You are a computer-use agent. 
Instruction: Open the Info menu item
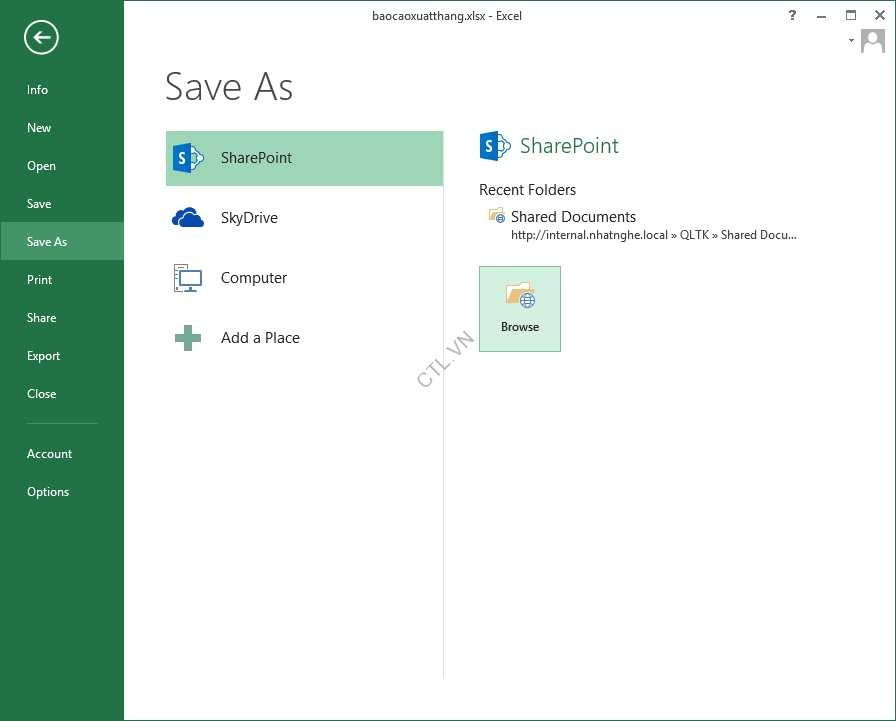click(38, 90)
